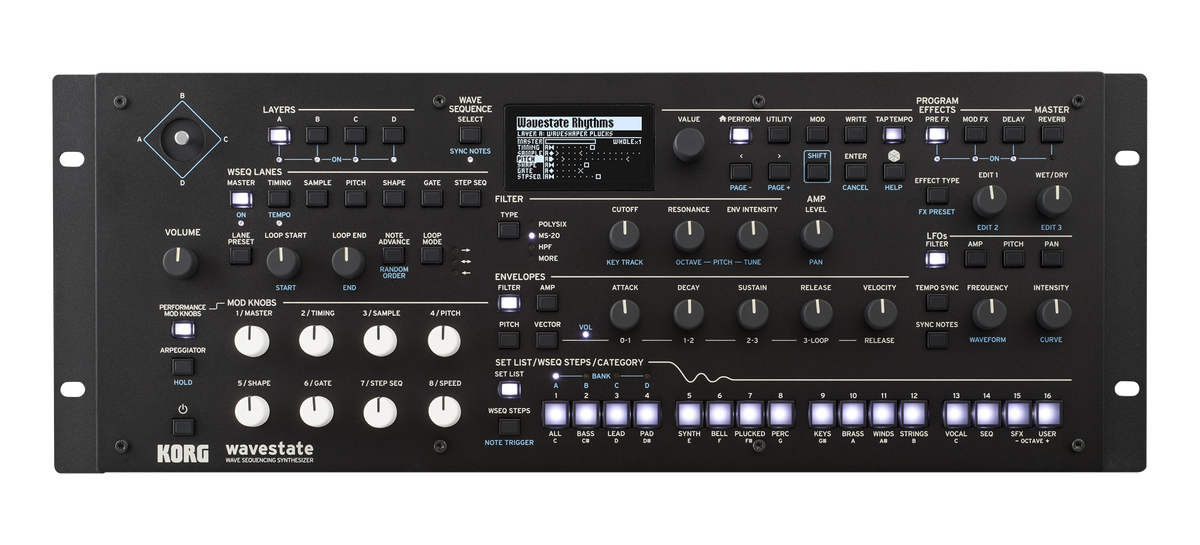Click the ENV INTENSITY knob

pyautogui.click(x=752, y=236)
